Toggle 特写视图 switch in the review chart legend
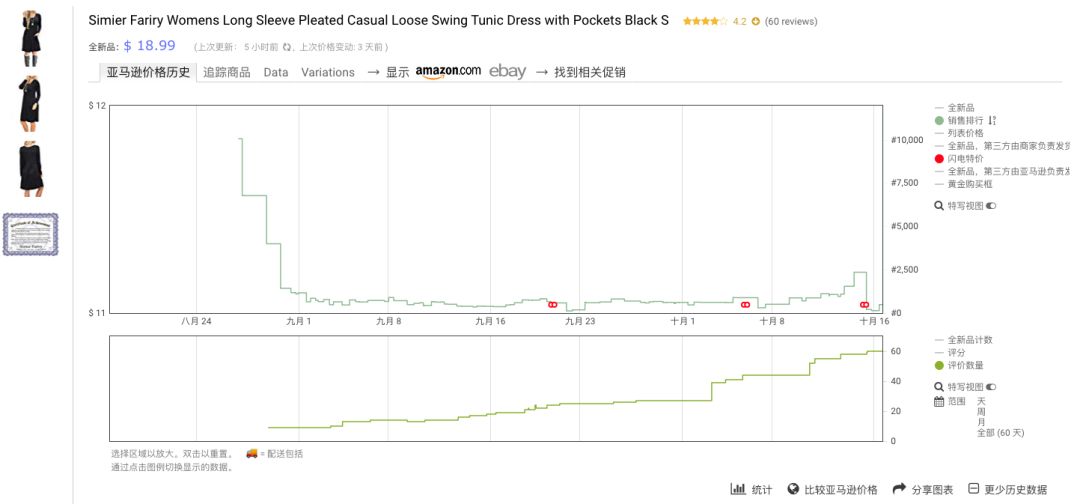The height and width of the screenshot is (504, 1080). [991, 387]
